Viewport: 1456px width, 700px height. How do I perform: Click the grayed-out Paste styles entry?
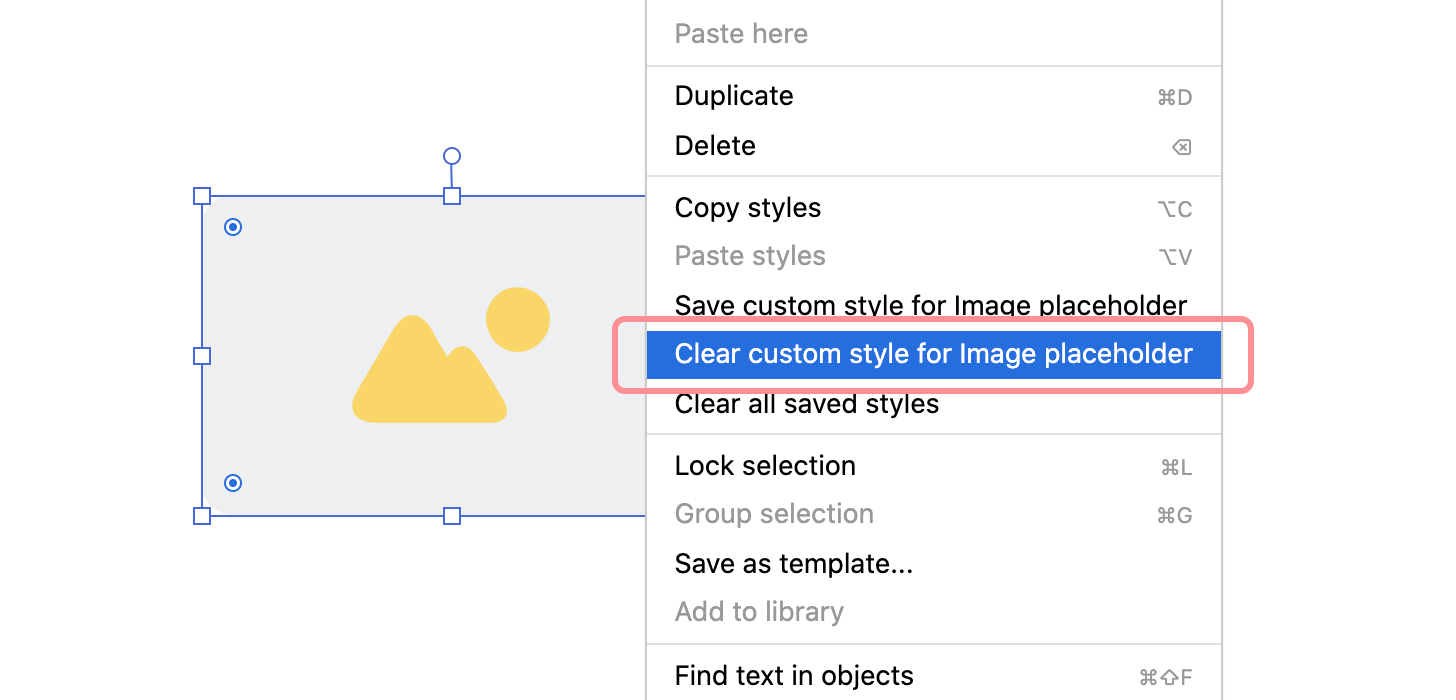tap(750, 255)
